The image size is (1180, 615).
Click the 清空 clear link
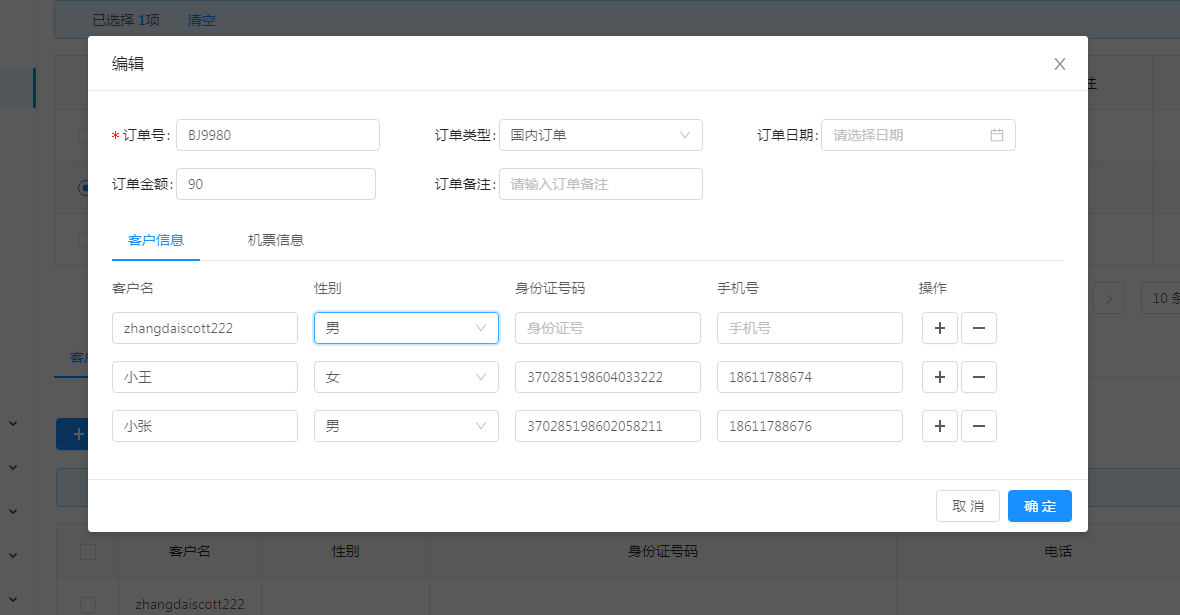pos(201,19)
